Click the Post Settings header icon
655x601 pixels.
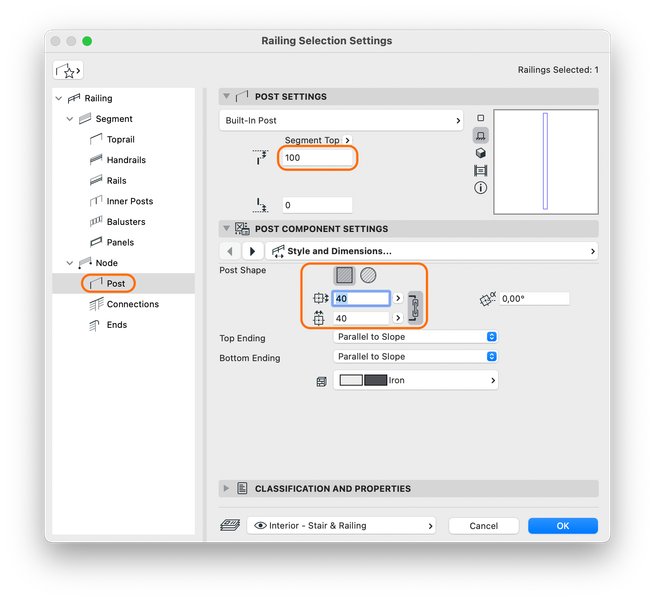point(242,96)
